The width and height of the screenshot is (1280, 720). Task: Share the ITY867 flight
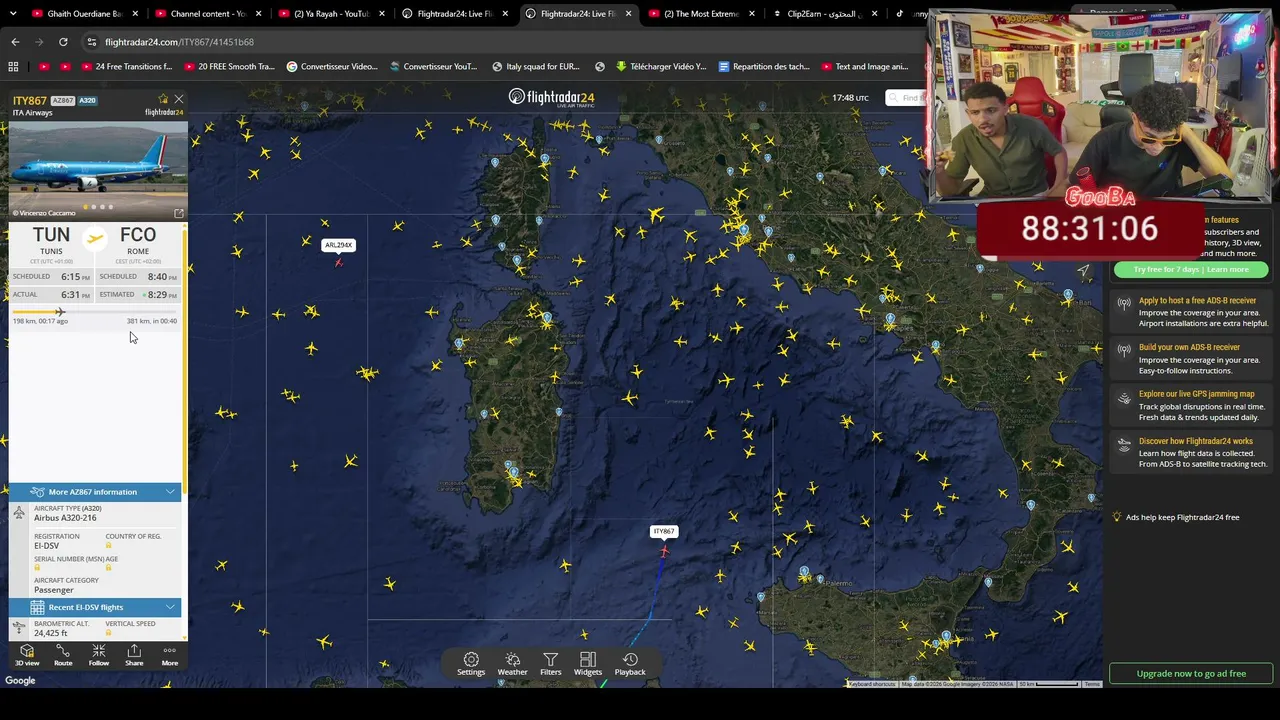point(134,656)
